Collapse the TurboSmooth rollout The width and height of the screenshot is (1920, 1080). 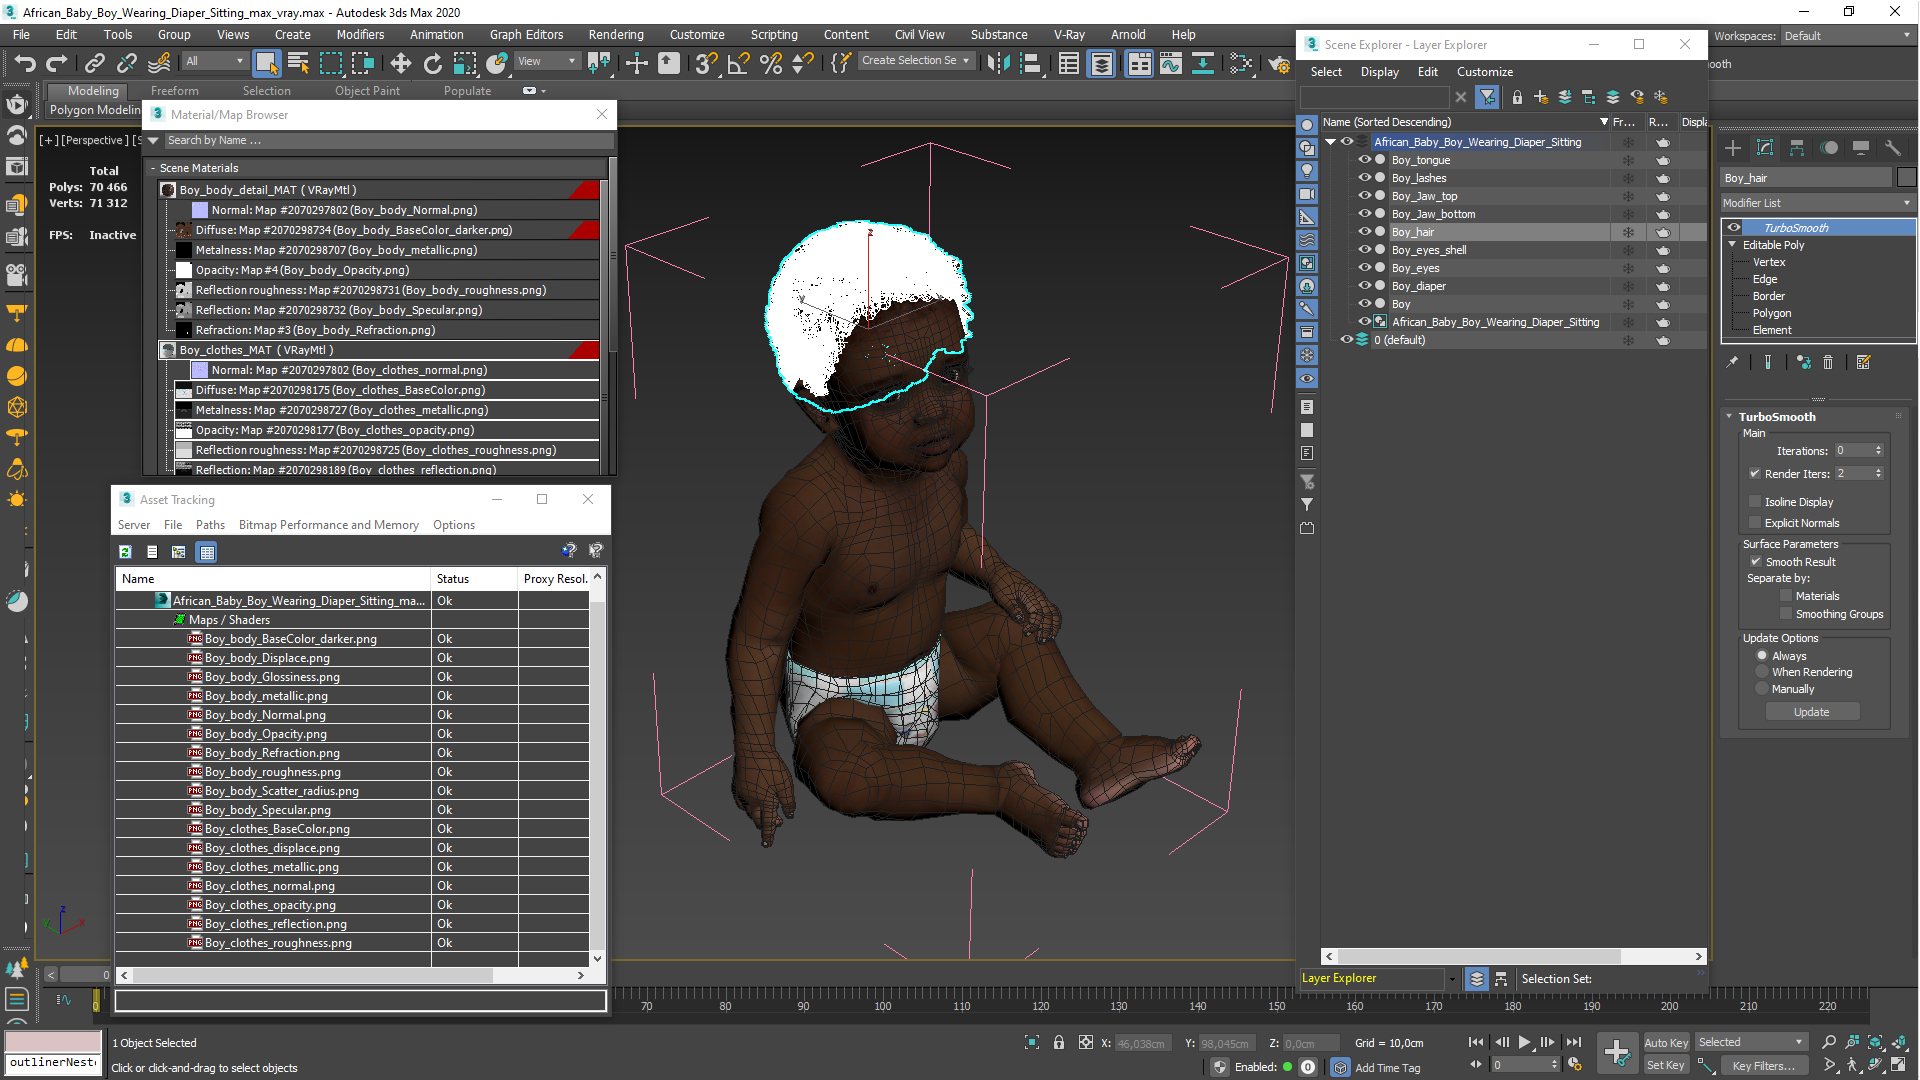click(1729, 417)
